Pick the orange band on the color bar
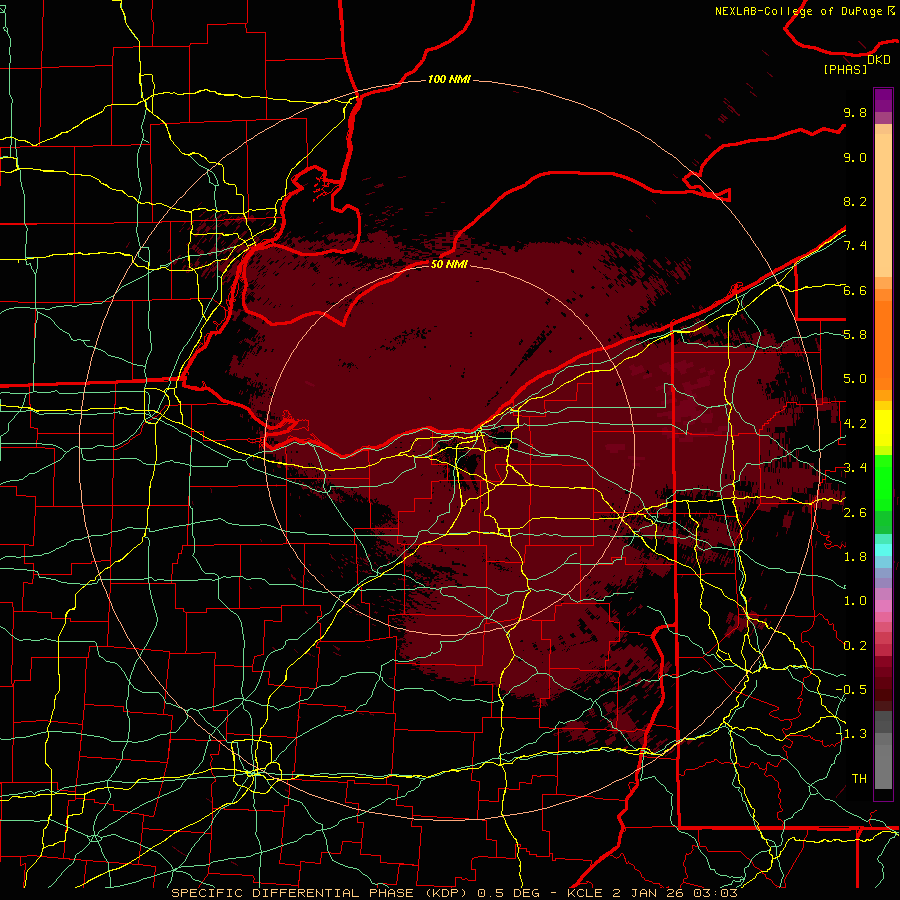The height and width of the screenshot is (900, 900). pos(883,344)
